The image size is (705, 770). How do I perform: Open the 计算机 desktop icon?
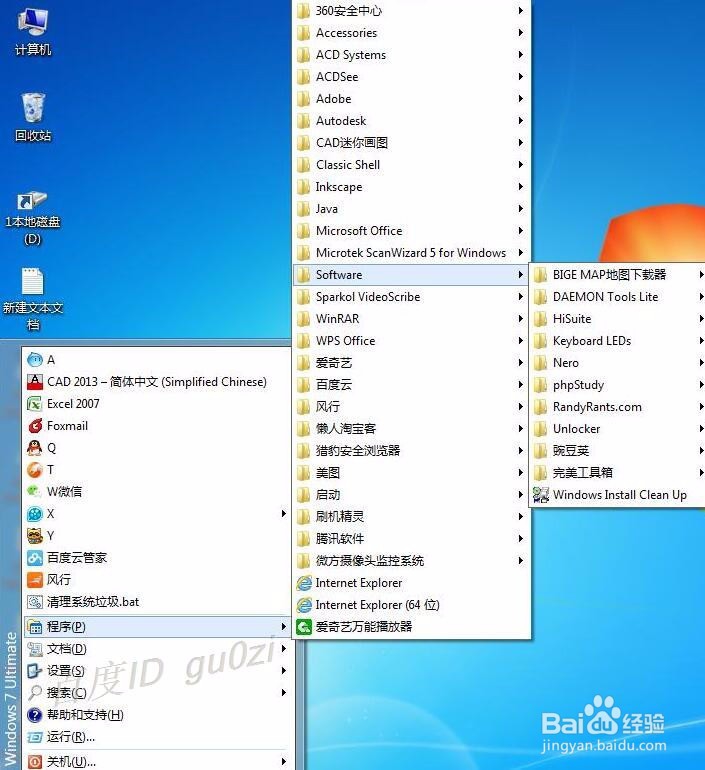[x=33, y=31]
